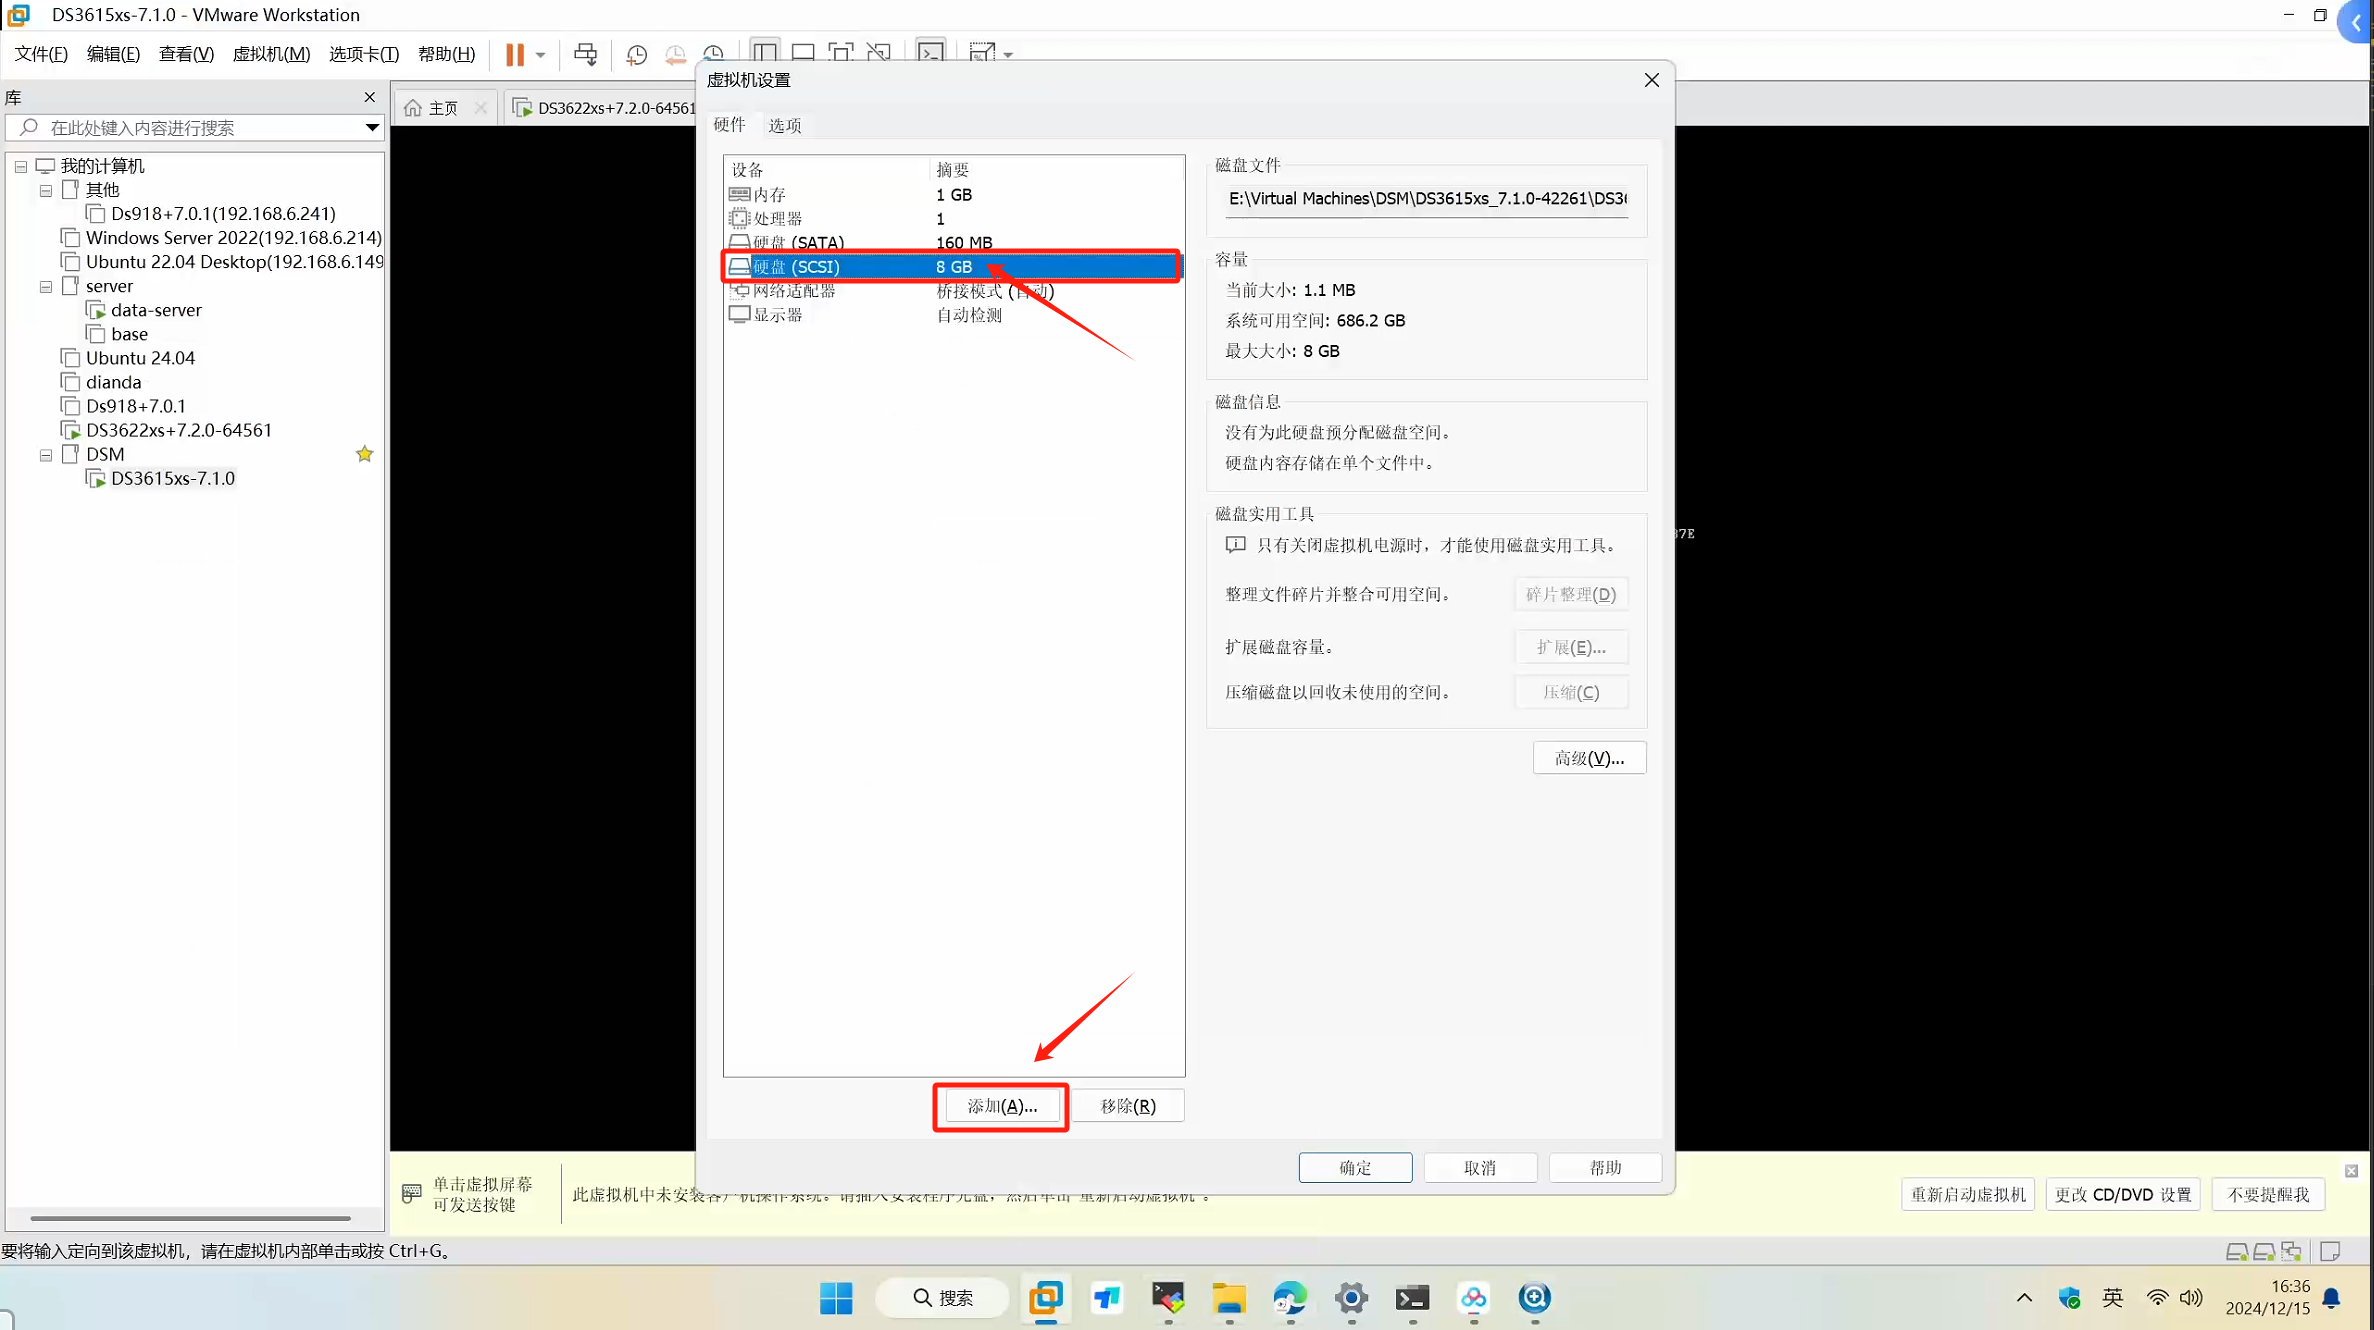2374x1330 pixels.
Task: Click the network adapter icon in status bar
Action: [x=2292, y=1250]
